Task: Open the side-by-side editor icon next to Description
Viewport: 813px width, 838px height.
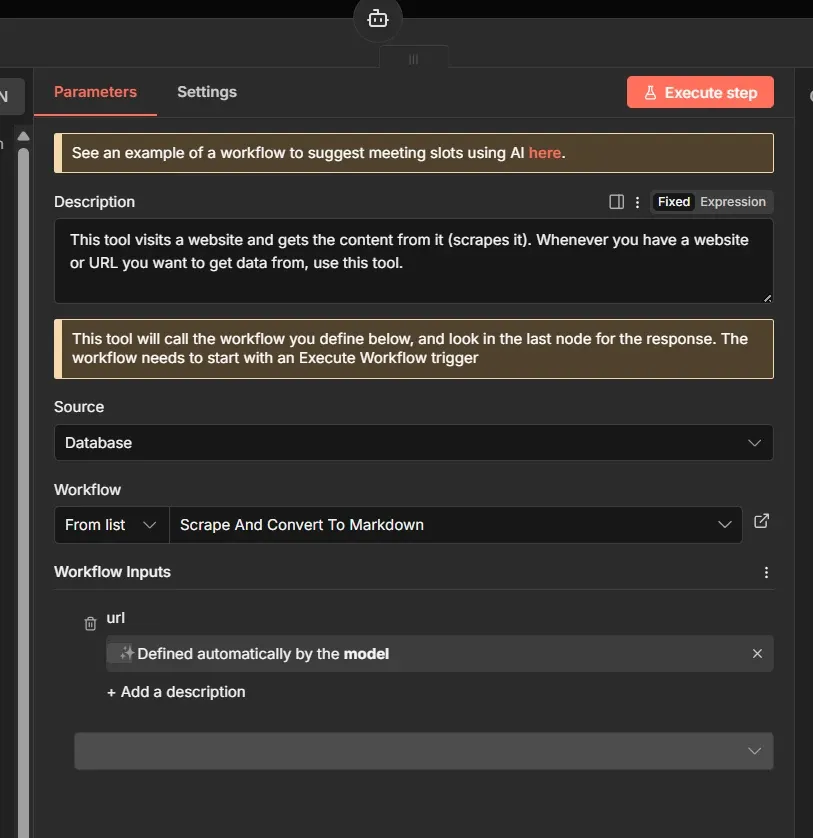Action: coord(616,201)
